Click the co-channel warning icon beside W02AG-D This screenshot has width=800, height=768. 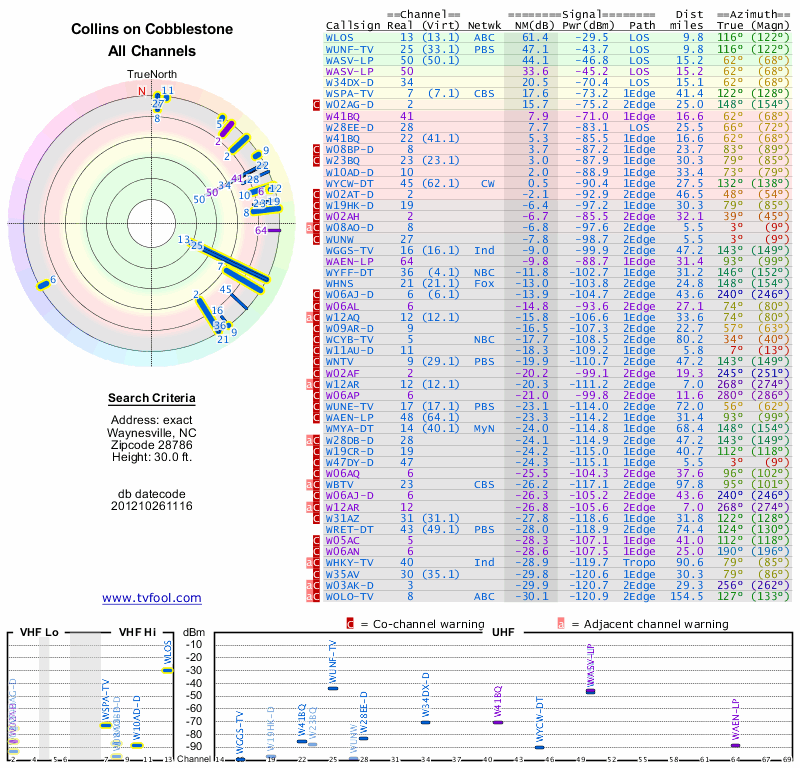tap(316, 105)
